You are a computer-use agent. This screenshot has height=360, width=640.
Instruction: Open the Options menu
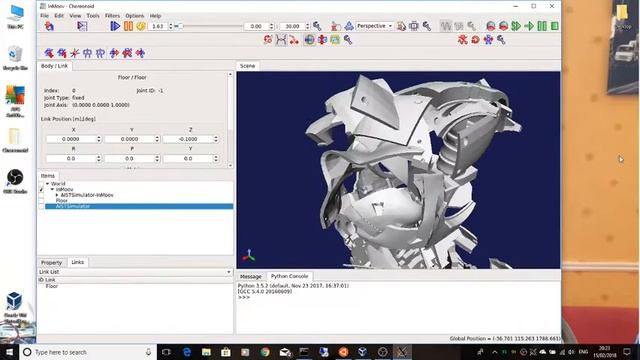[135, 16]
